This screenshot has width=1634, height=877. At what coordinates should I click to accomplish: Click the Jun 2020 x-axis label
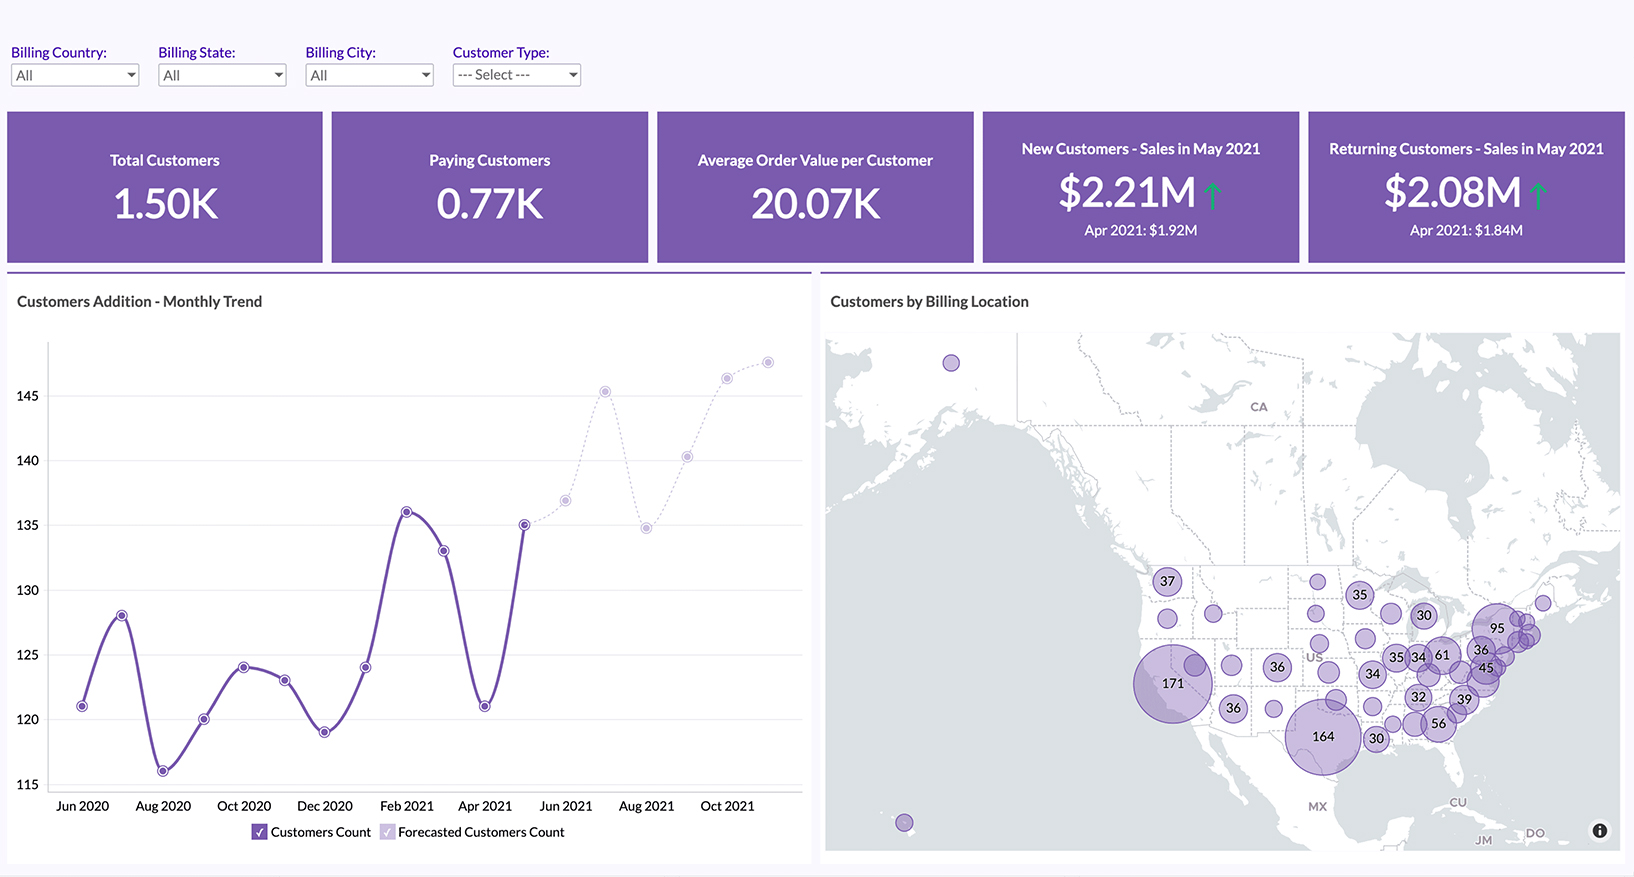[82, 806]
